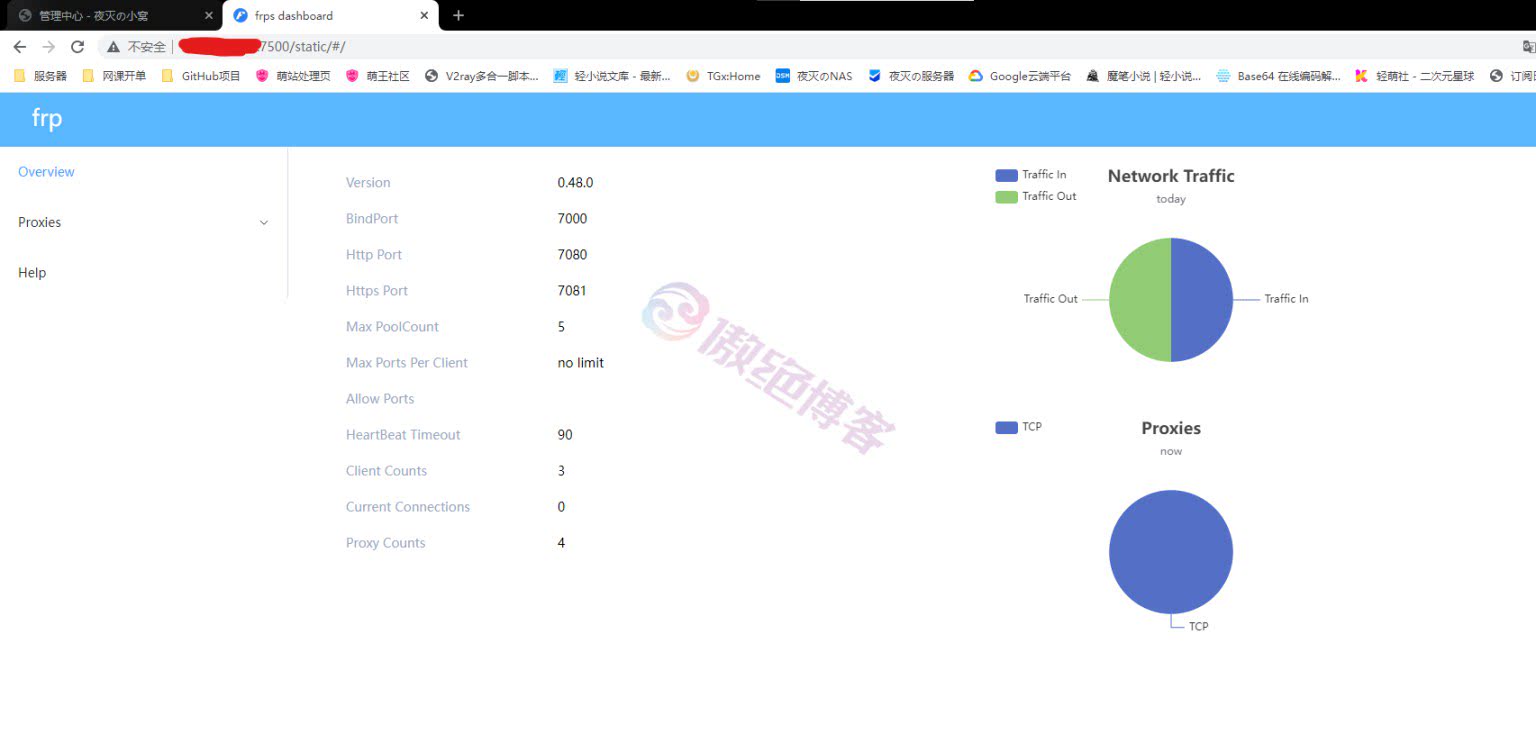Click the Proxy Counts value 4
Image resolution: width=1536 pixels, height=752 pixels.
[x=561, y=542]
